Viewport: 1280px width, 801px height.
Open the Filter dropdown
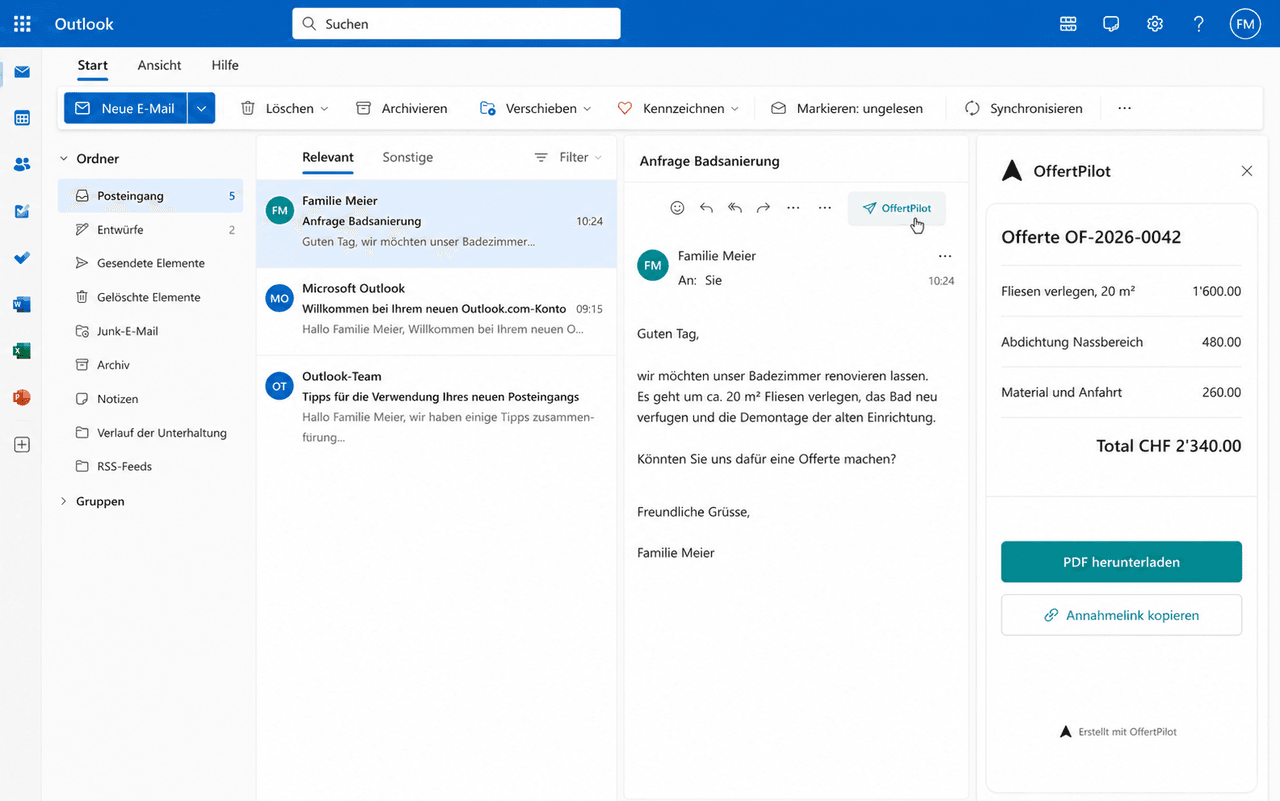pos(568,157)
